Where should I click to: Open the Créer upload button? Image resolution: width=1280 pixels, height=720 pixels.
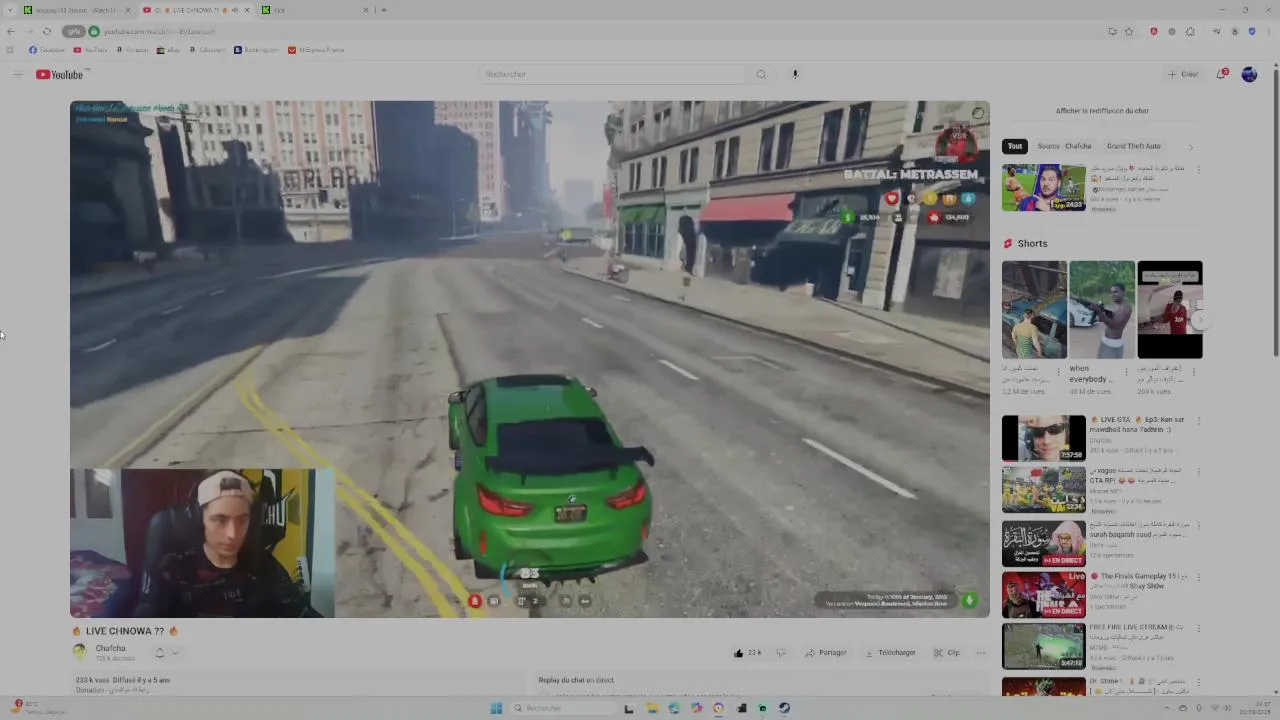[x=1183, y=74]
